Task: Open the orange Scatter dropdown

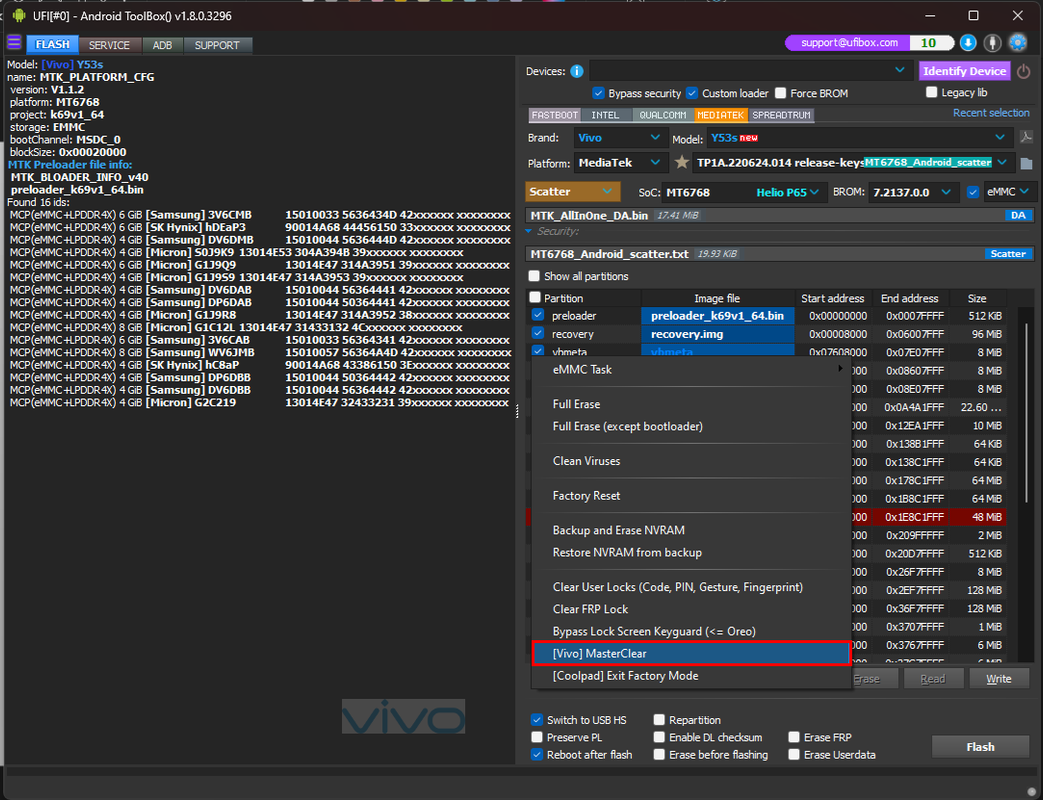Action: pyautogui.click(x=573, y=192)
